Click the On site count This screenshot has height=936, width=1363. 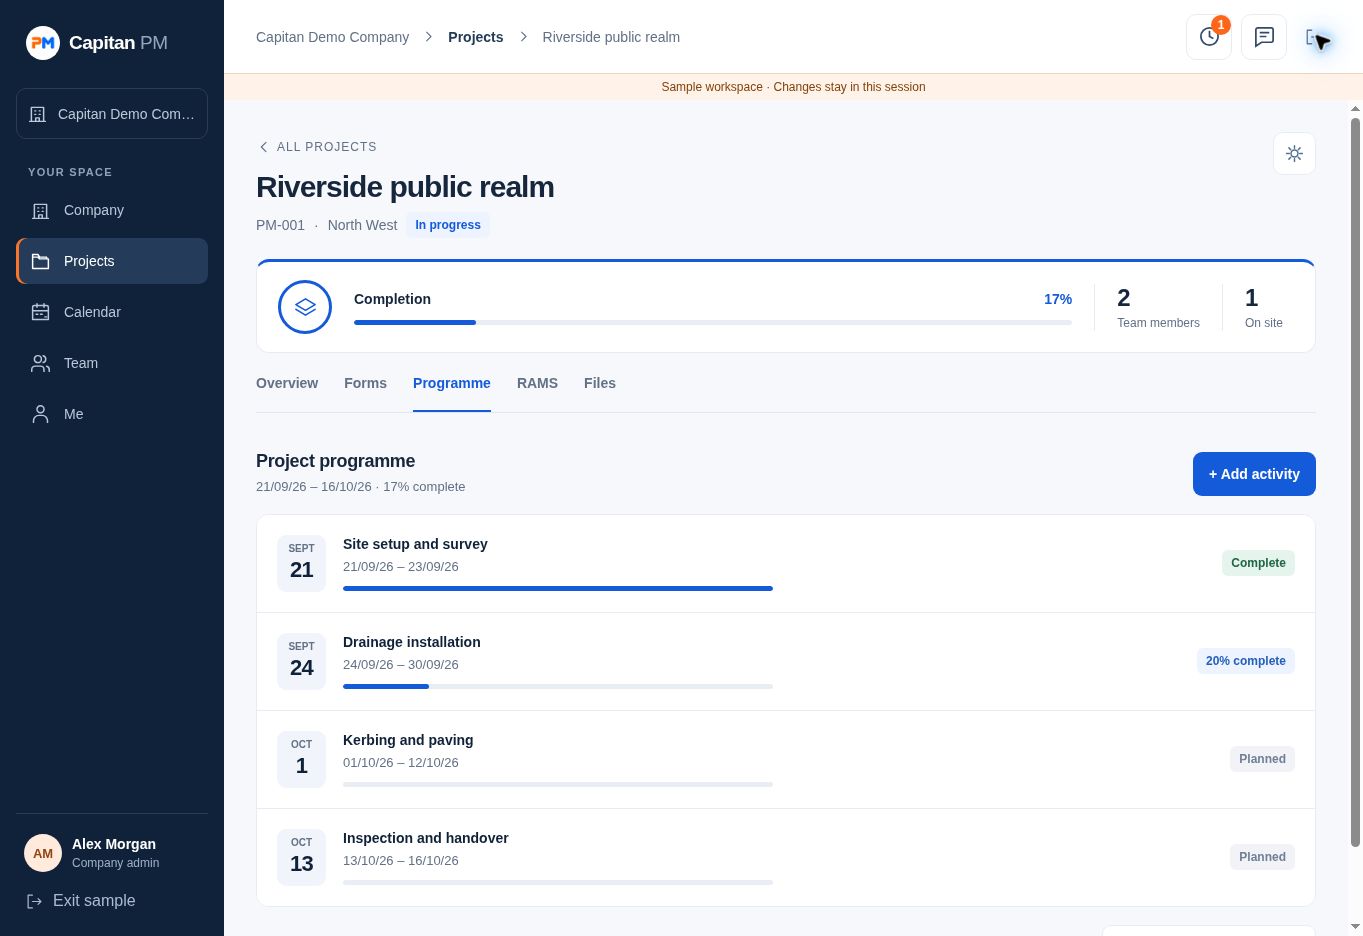click(x=1264, y=307)
